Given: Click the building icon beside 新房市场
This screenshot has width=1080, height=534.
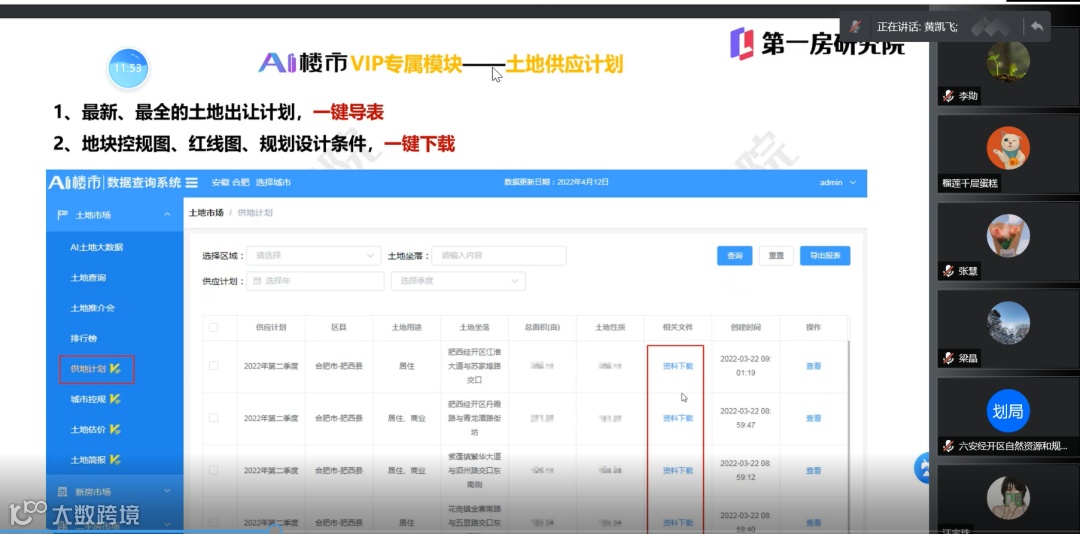Looking at the screenshot, I should [62, 492].
